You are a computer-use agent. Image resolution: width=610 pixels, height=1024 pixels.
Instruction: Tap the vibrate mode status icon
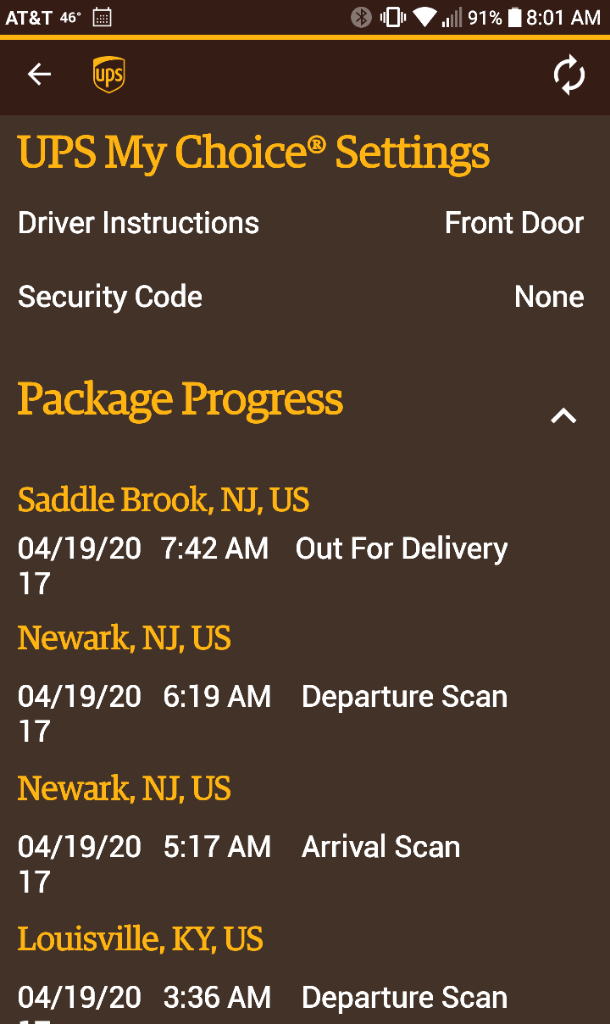(x=393, y=17)
